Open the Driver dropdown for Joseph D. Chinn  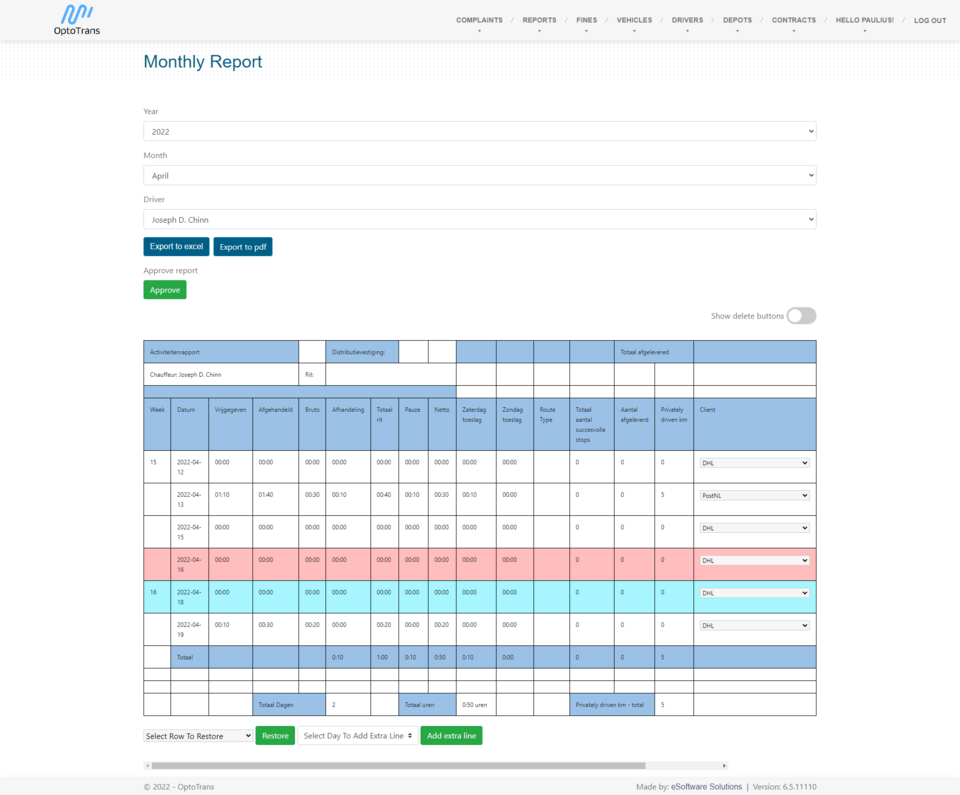tap(479, 219)
